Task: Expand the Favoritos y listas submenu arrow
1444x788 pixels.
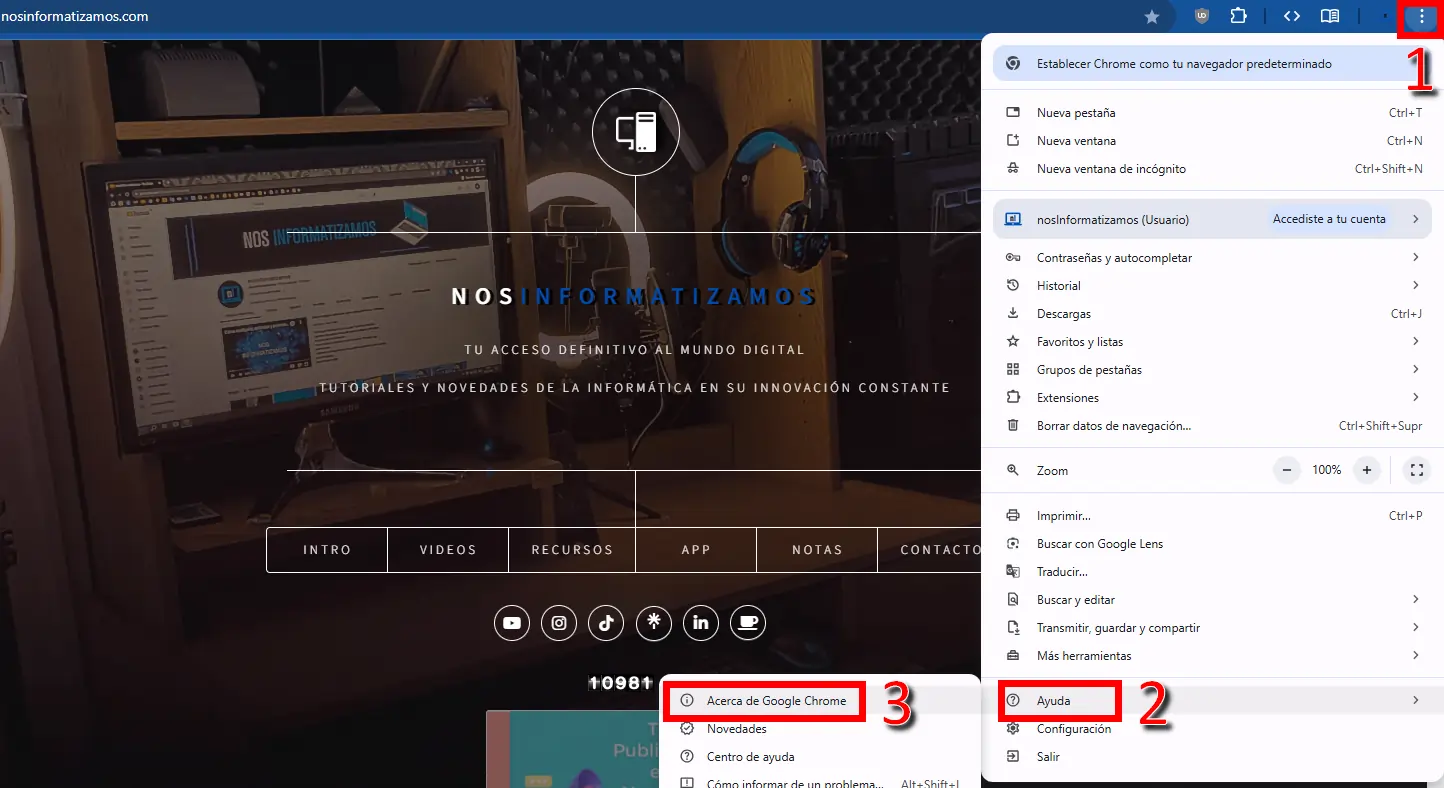Action: pos(1416,342)
